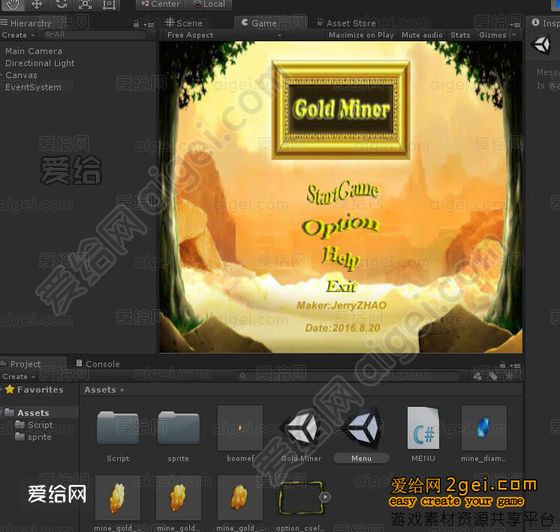Image resolution: width=560 pixels, height=532 pixels.
Task: Open the Hierarchy panel options menu
Action: [149, 25]
